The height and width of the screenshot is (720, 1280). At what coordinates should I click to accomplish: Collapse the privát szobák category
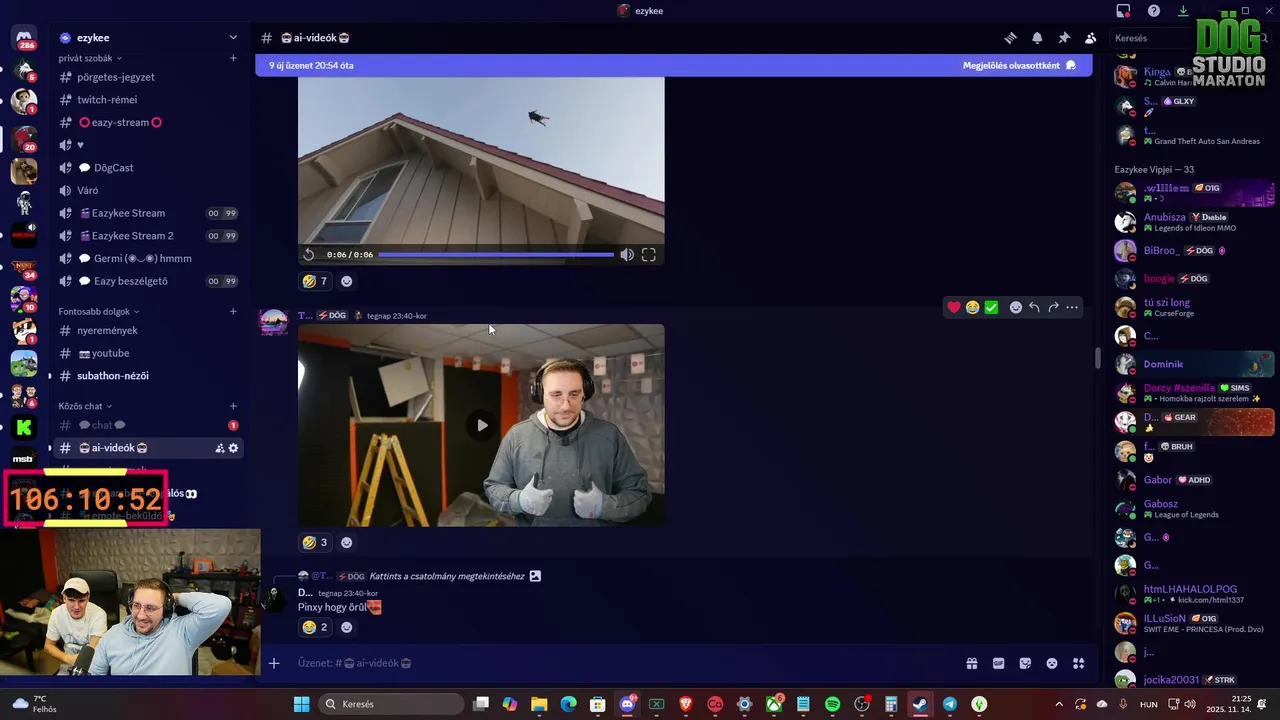point(89,59)
